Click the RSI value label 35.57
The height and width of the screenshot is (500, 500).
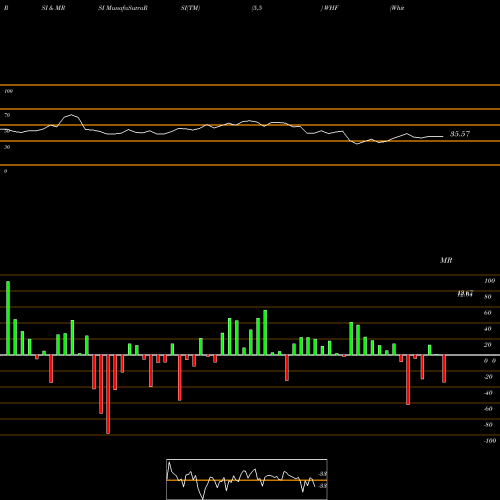tap(460, 134)
